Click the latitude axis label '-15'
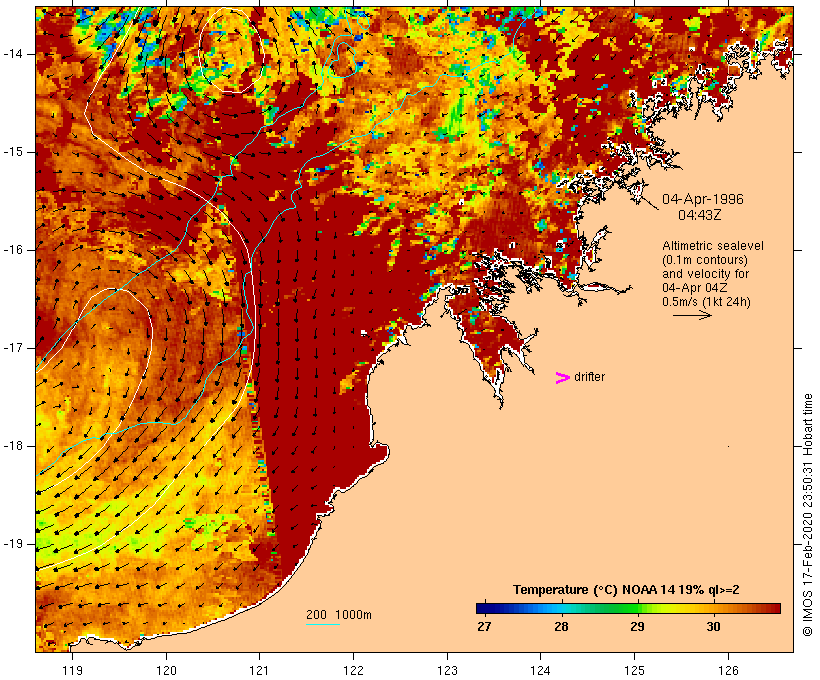The width and height of the screenshot is (820, 680). (x=12, y=152)
